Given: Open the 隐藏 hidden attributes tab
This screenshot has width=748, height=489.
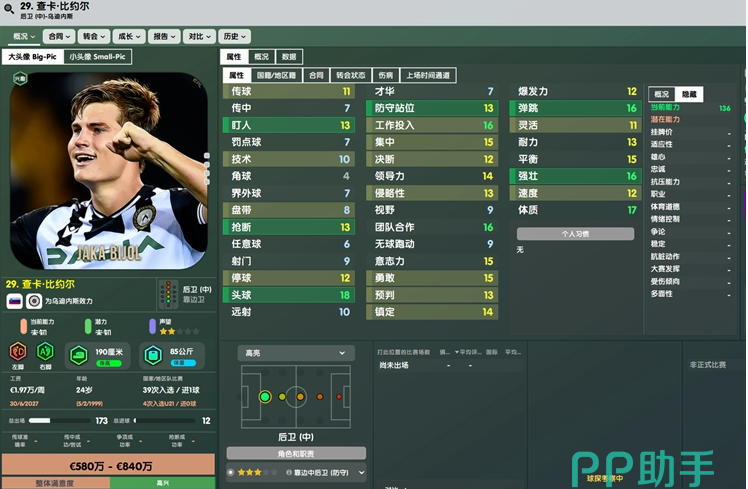Looking at the screenshot, I should tap(689, 94).
